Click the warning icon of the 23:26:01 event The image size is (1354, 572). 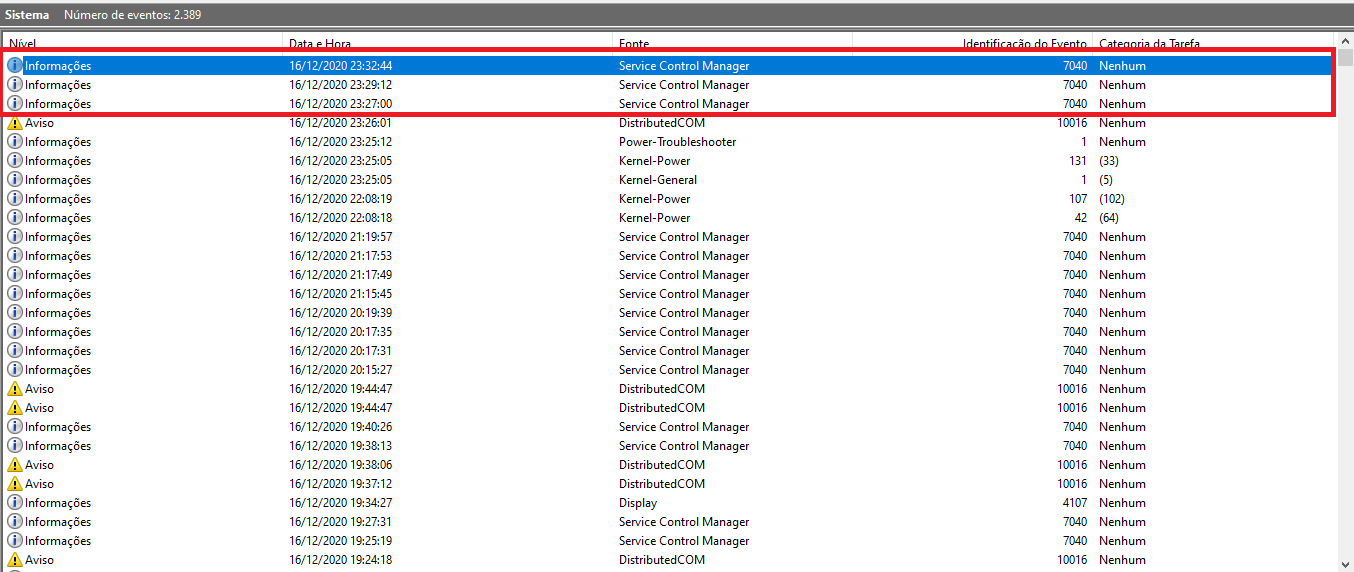pos(15,123)
